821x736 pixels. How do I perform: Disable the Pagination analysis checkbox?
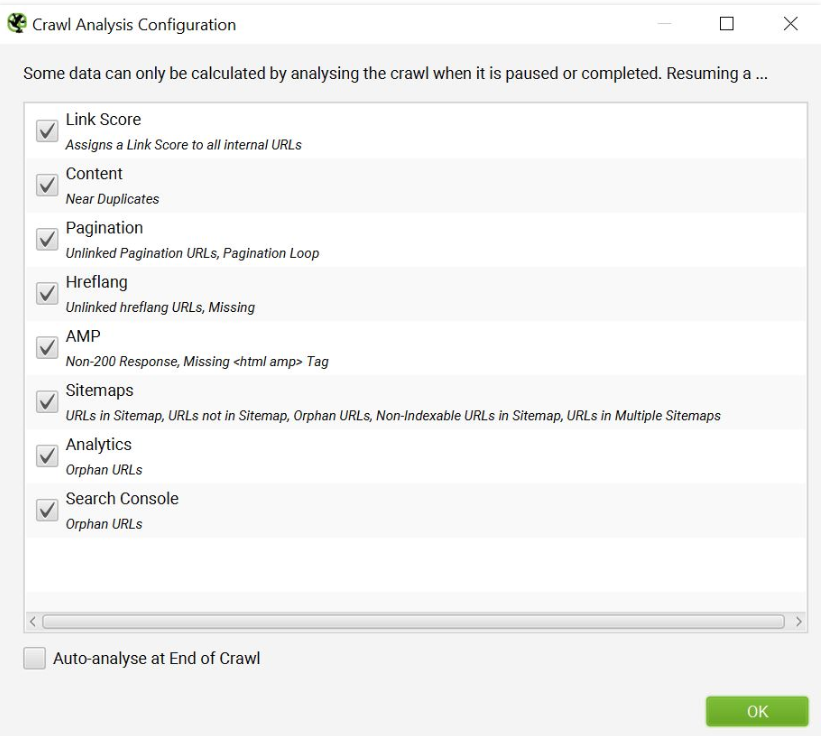[x=46, y=239]
